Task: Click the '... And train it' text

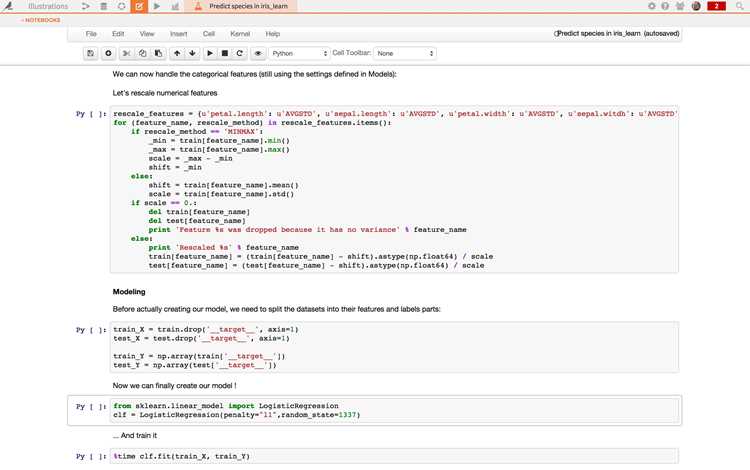Action: [135, 436]
